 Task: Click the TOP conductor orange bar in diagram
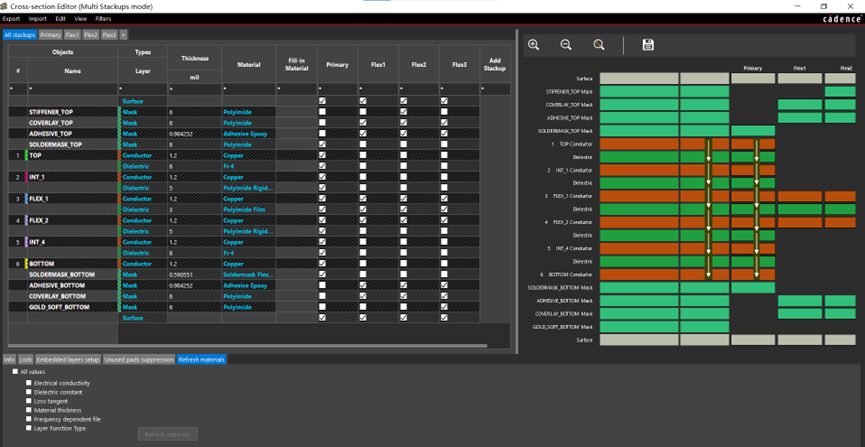tap(638, 144)
